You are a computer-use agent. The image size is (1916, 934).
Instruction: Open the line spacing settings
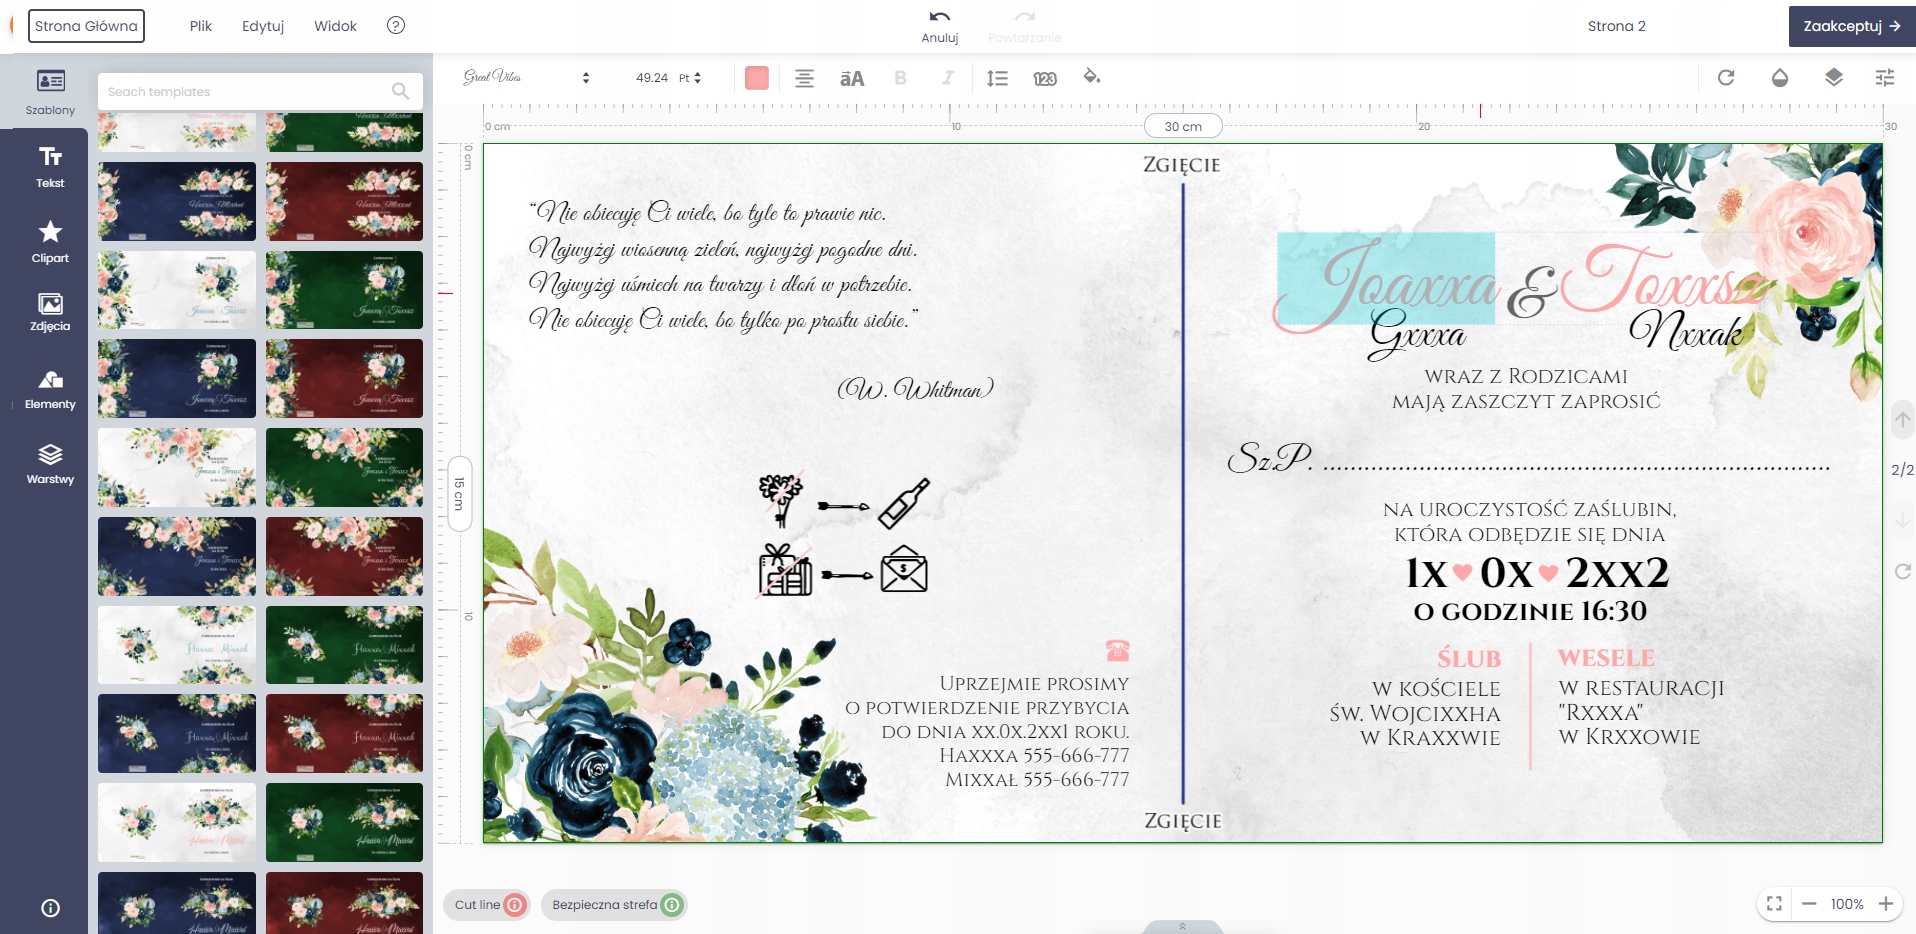click(x=997, y=78)
